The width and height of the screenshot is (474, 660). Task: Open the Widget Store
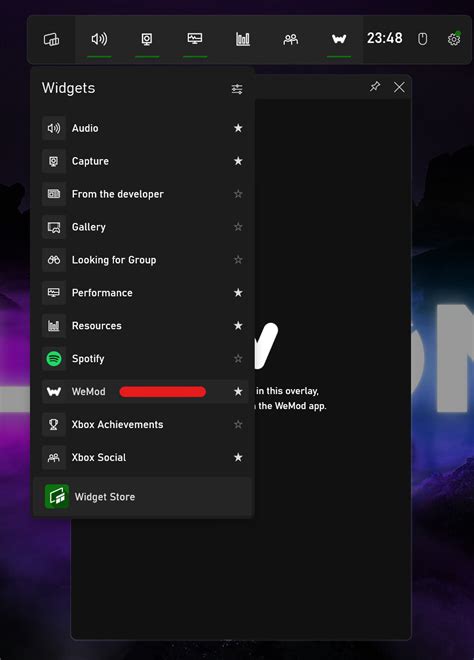(x=142, y=497)
